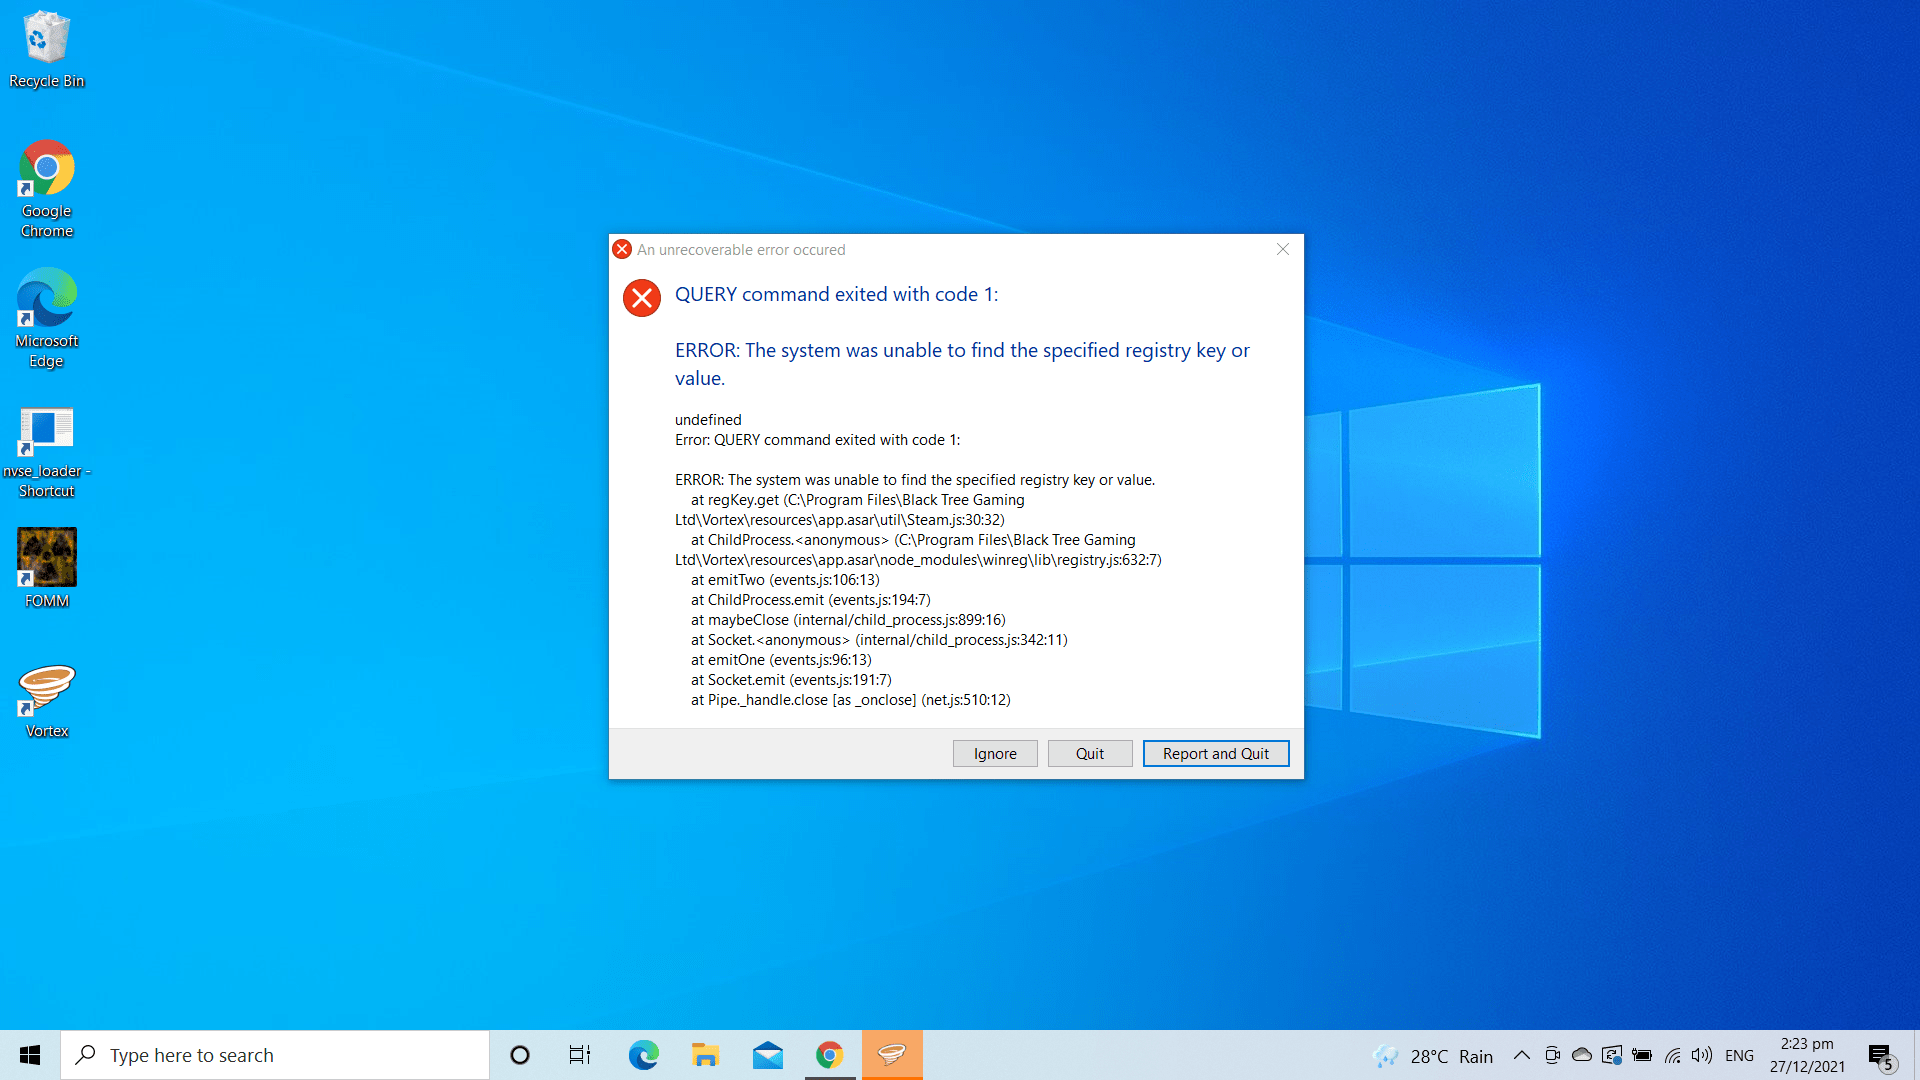Open Task View on the taskbar
The width and height of the screenshot is (1920, 1080).
click(578, 1054)
